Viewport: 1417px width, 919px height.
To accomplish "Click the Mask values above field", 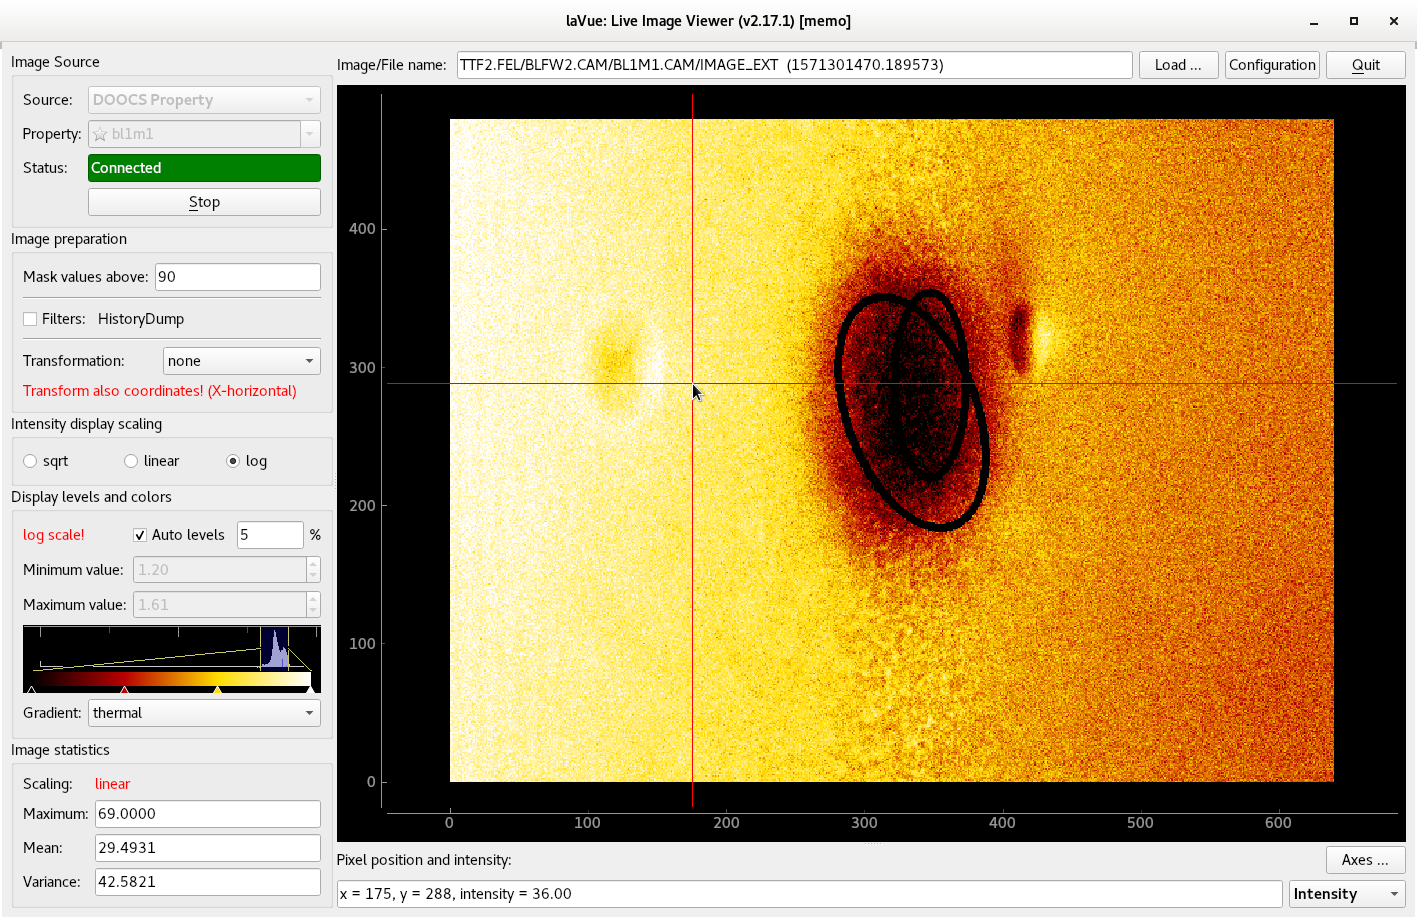I will [237, 277].
